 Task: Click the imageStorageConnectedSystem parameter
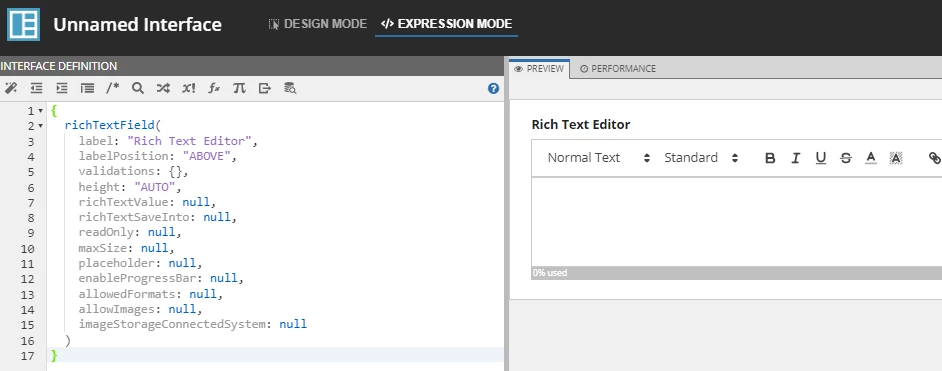[172, 324]
